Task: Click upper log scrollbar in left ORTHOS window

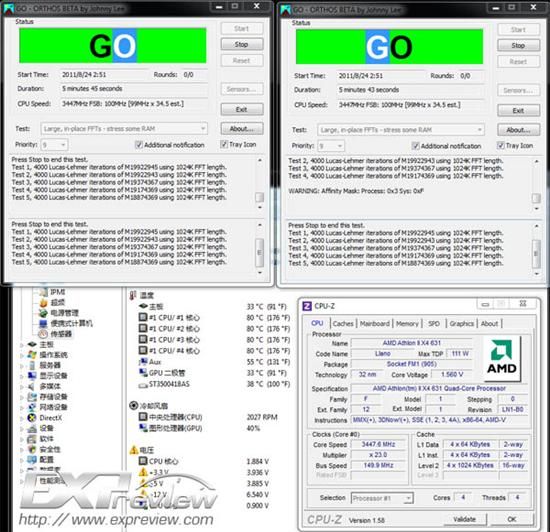Action: (x=260, y=184)
